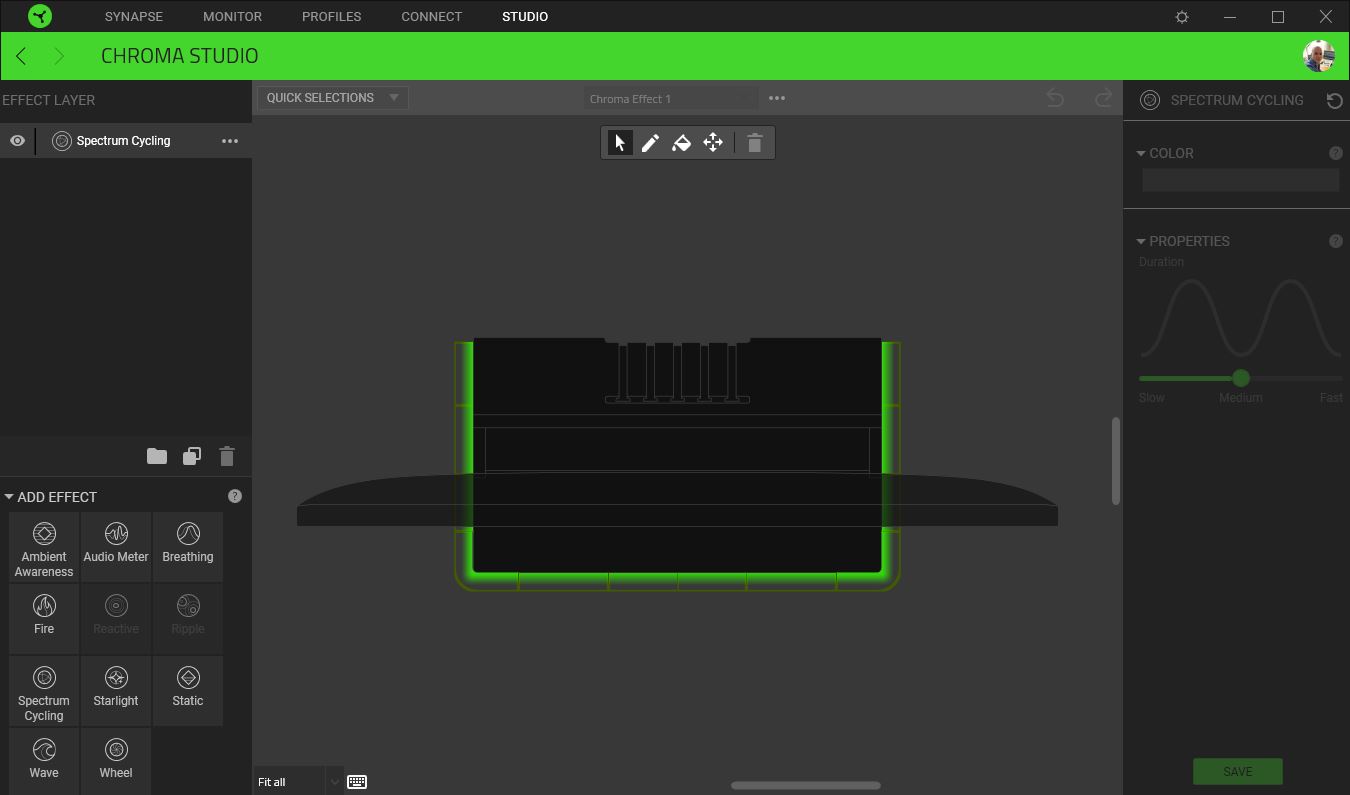Select the Move tool
The image size is (1350, 795).
tap(713, 143)
